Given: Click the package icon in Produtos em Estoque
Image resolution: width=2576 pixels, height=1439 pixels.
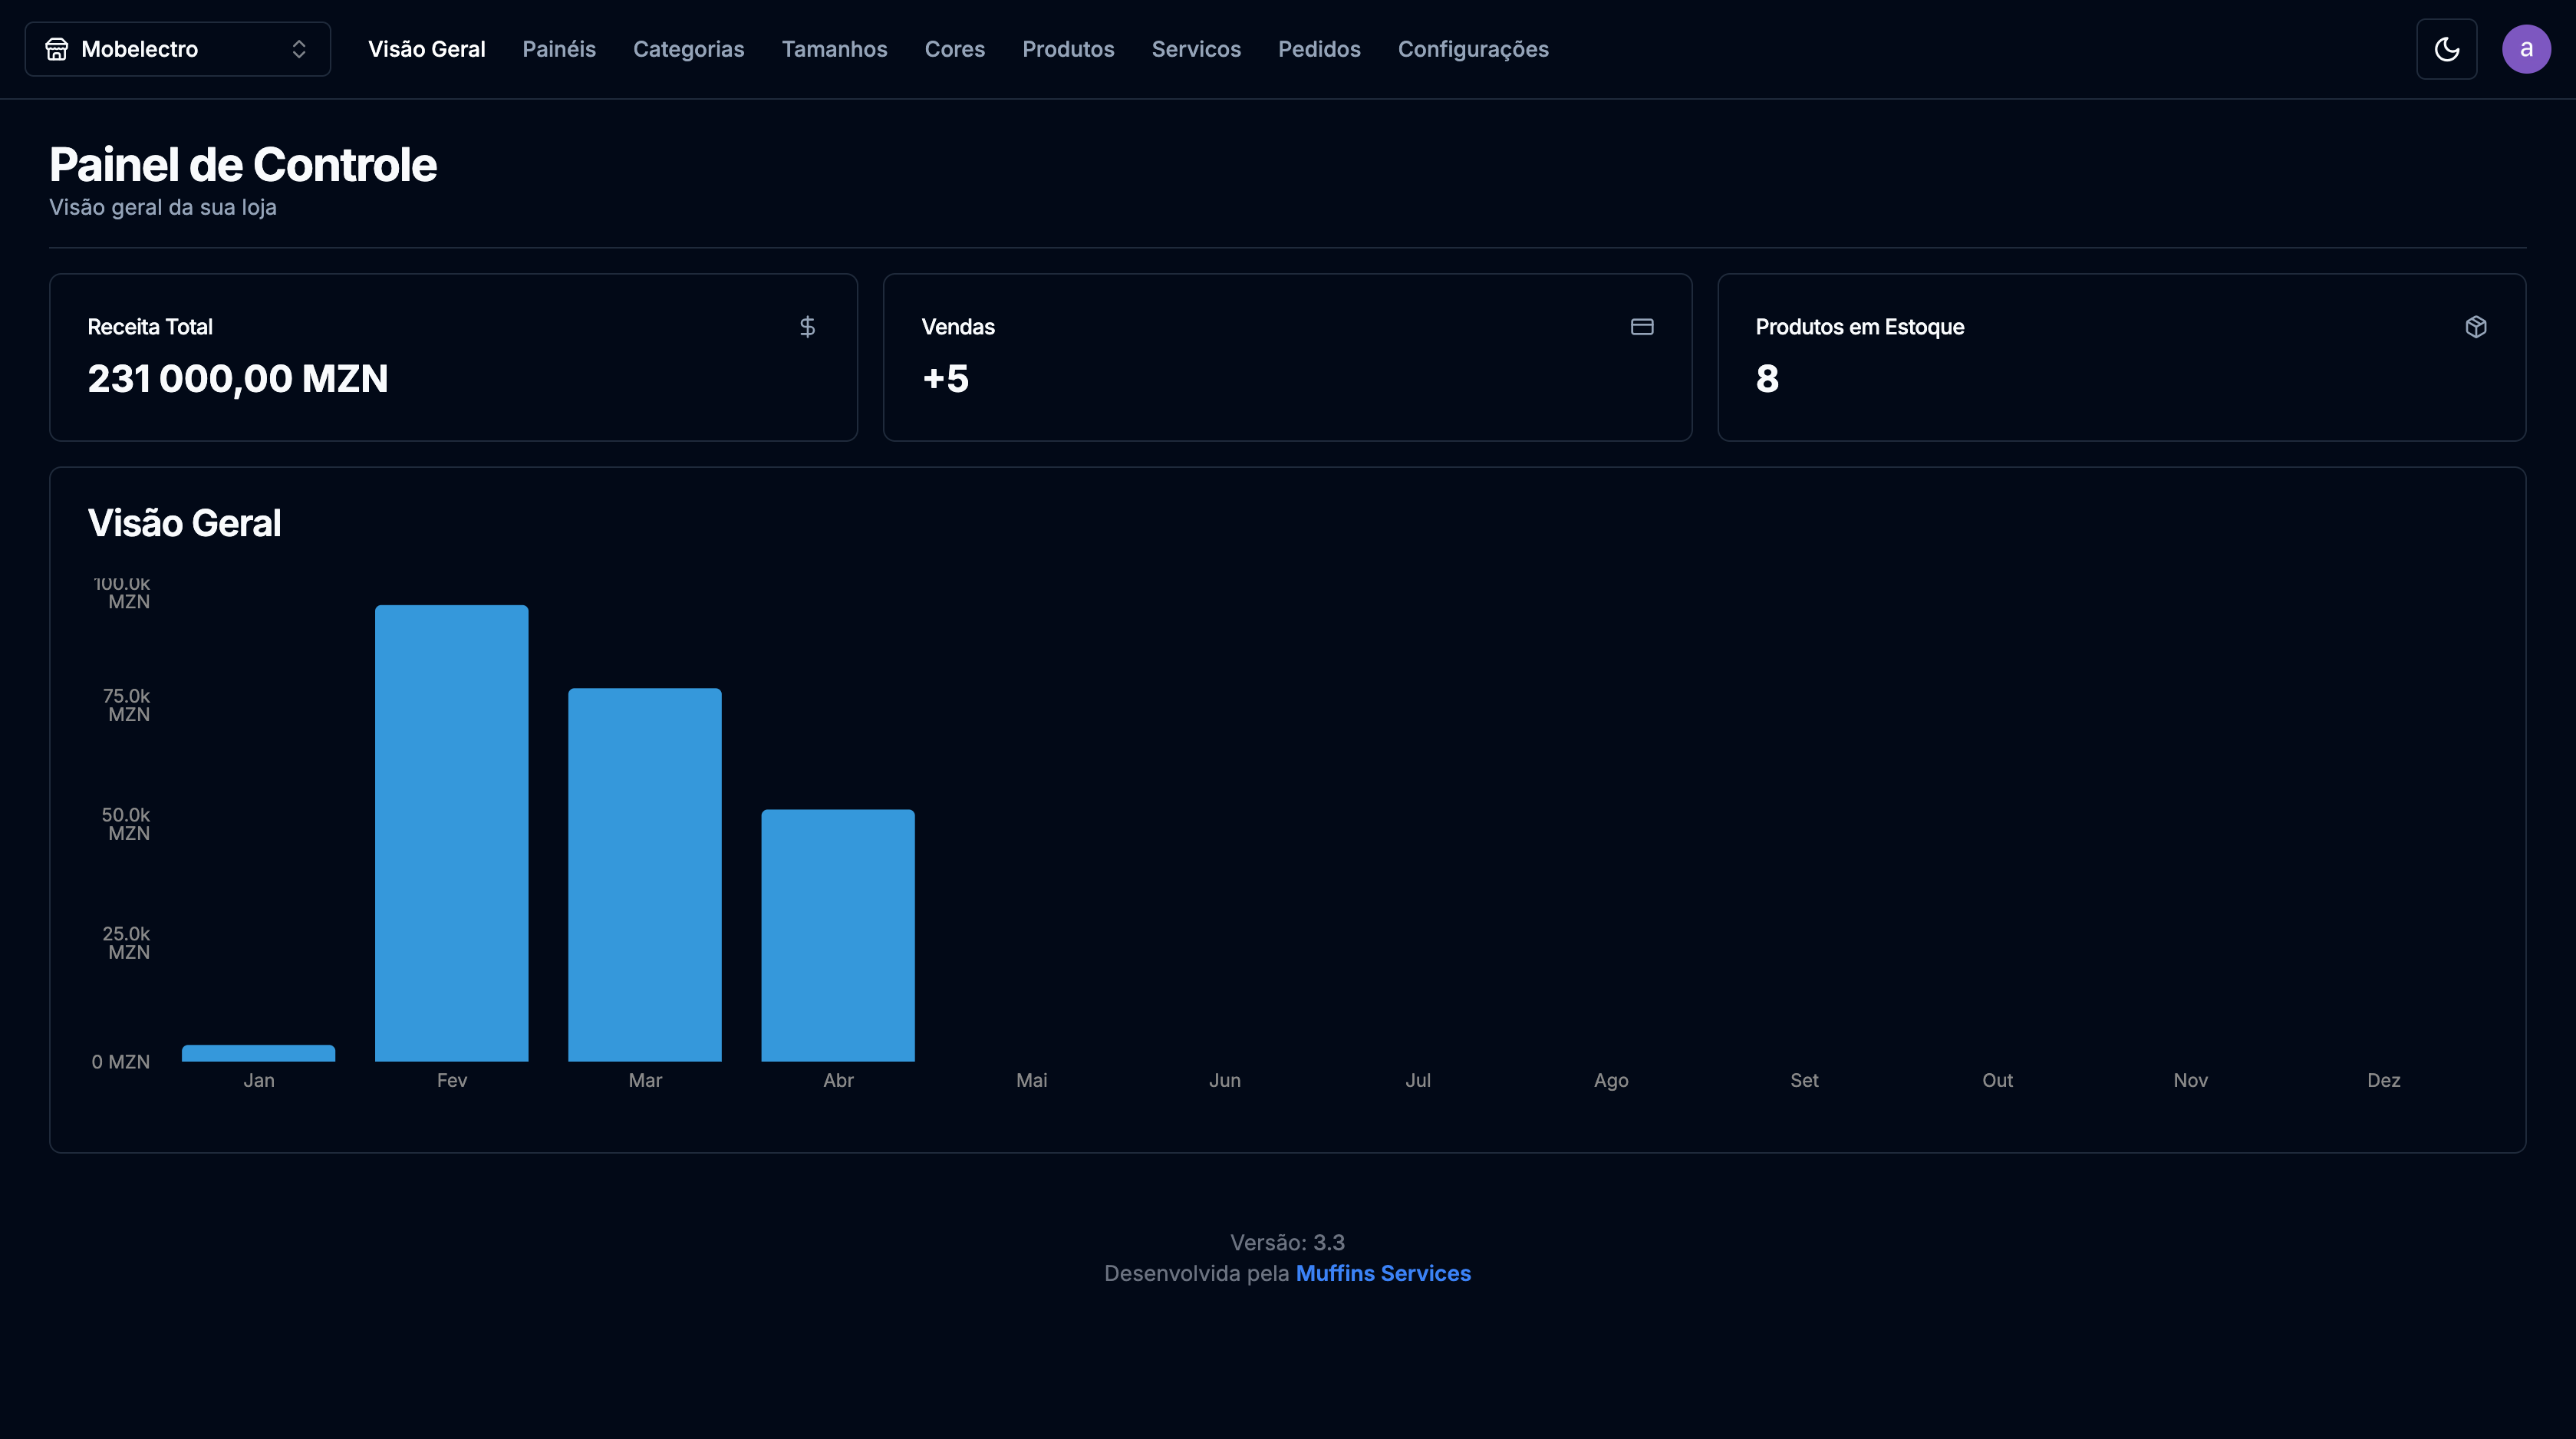Looking at the screenshot, I should tap(2475, 327).
